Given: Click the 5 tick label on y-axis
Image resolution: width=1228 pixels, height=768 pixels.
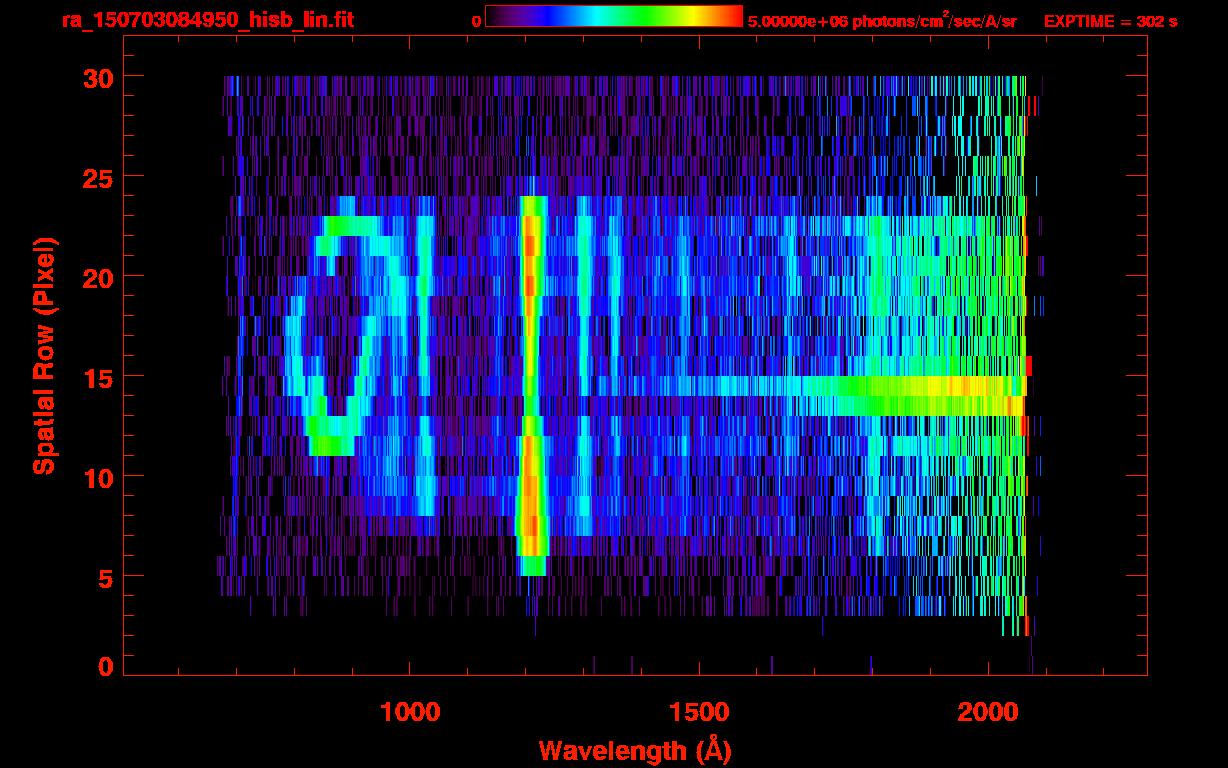Looking at the screenshot, I should click(104, 577).
